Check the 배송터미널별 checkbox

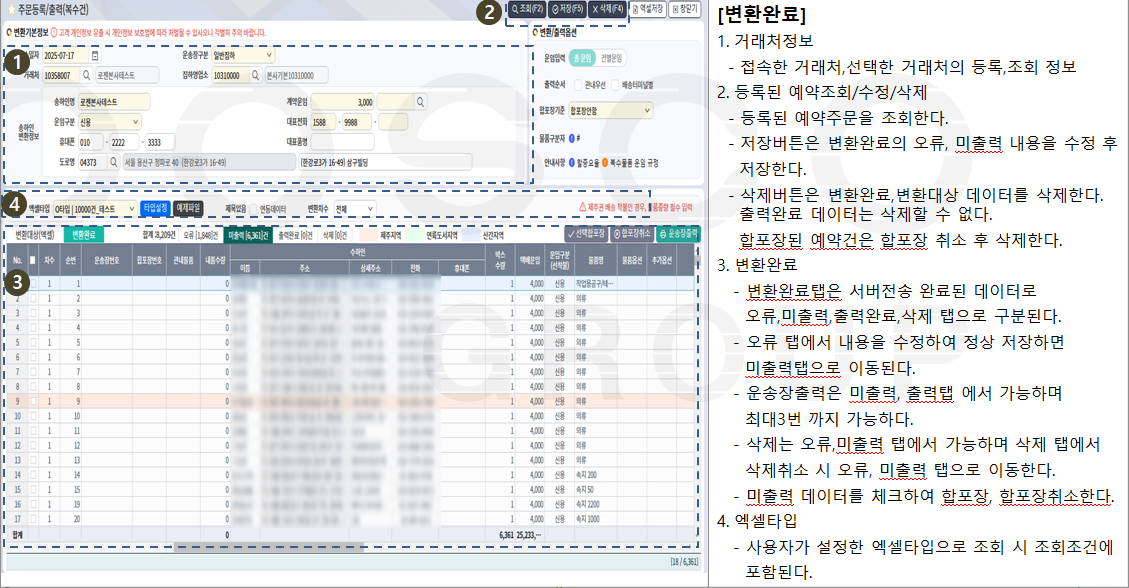[615, 85]
